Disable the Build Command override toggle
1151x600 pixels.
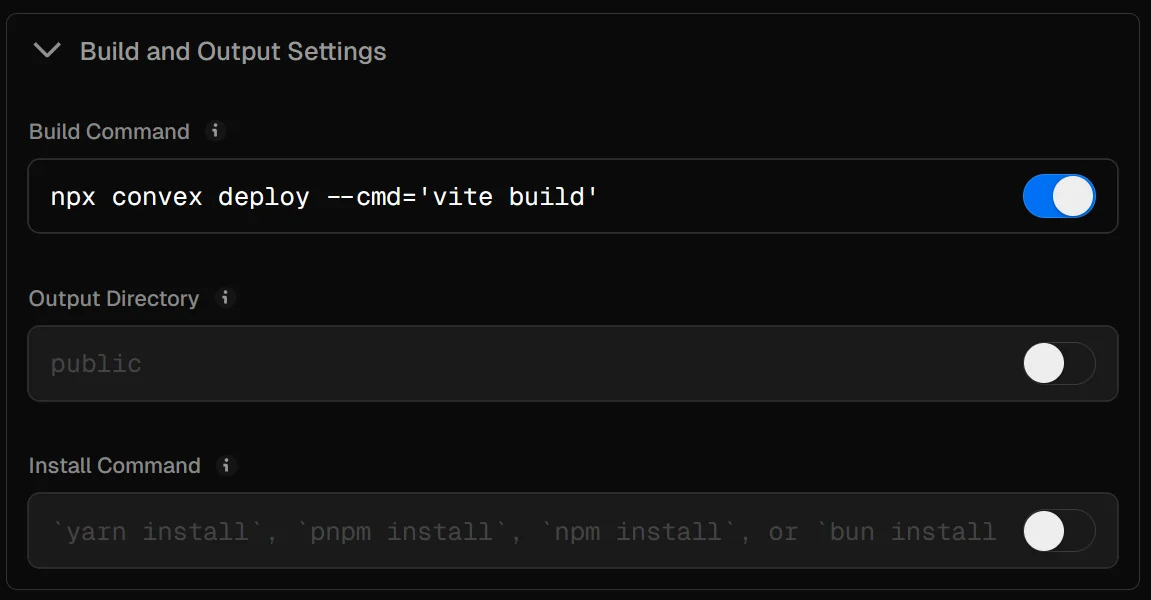1059,196
